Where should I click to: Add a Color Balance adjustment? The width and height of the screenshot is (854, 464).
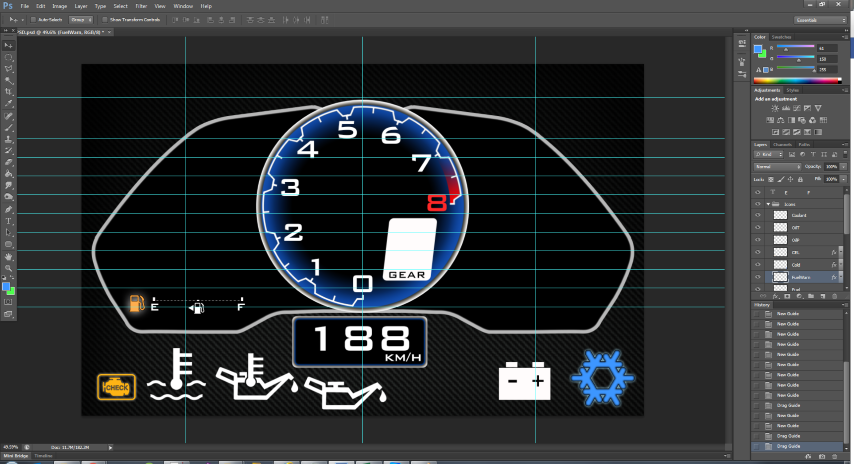(780, 120)
